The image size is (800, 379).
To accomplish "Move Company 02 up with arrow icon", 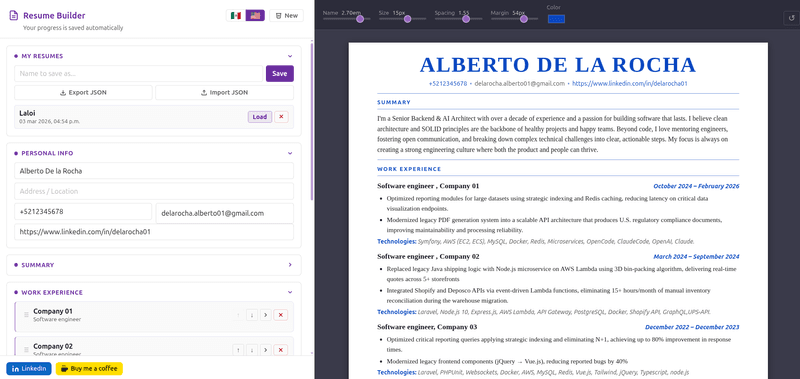I will [238, 350].
